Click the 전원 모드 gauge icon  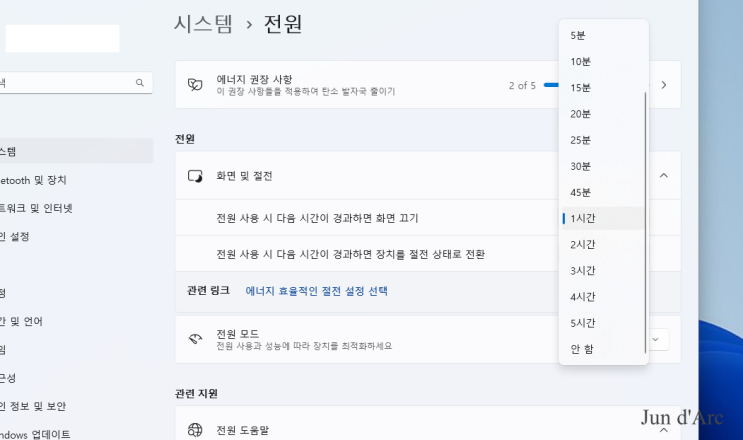[x=195, y=339]
